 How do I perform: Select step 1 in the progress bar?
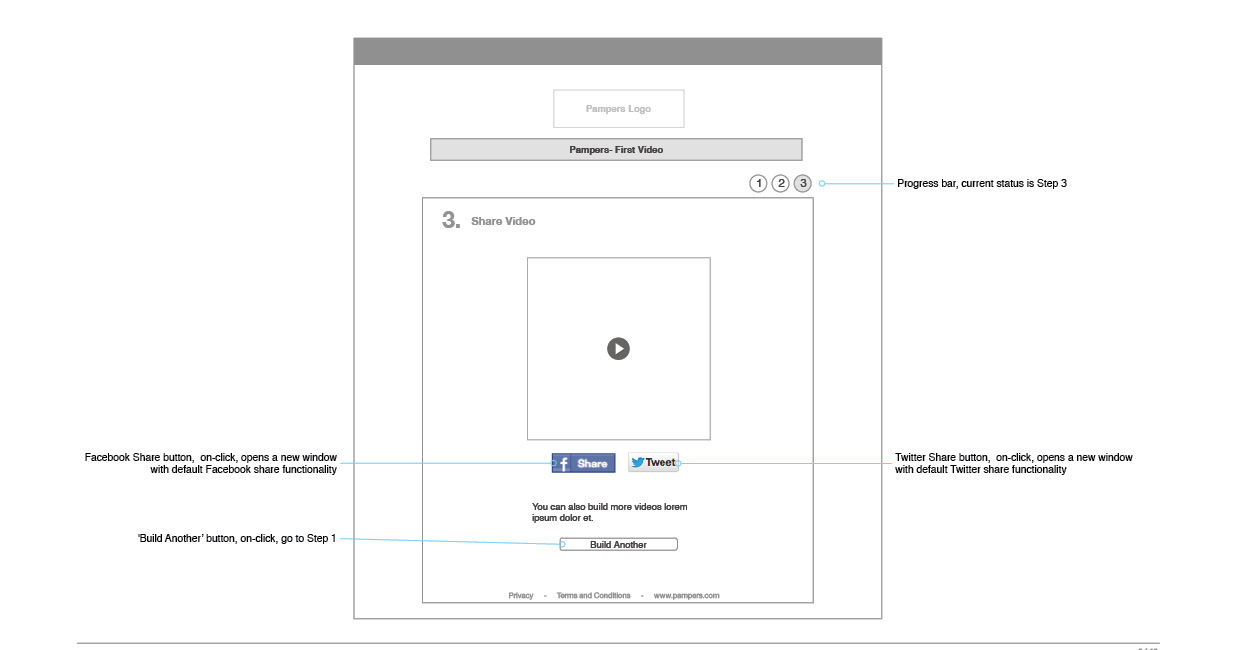(x=759, y=183)
